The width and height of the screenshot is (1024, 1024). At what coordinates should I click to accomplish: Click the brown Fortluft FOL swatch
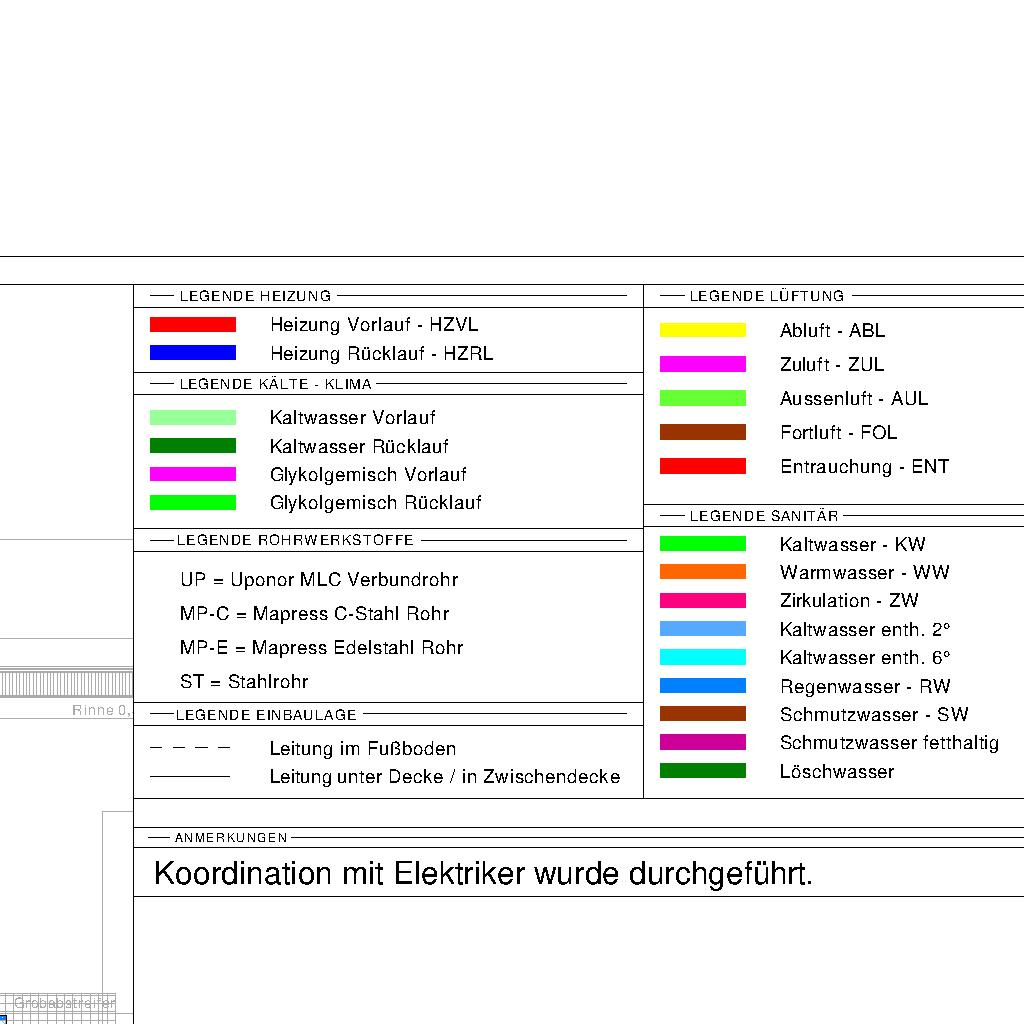pyautogui.click(x=703, y=432)
